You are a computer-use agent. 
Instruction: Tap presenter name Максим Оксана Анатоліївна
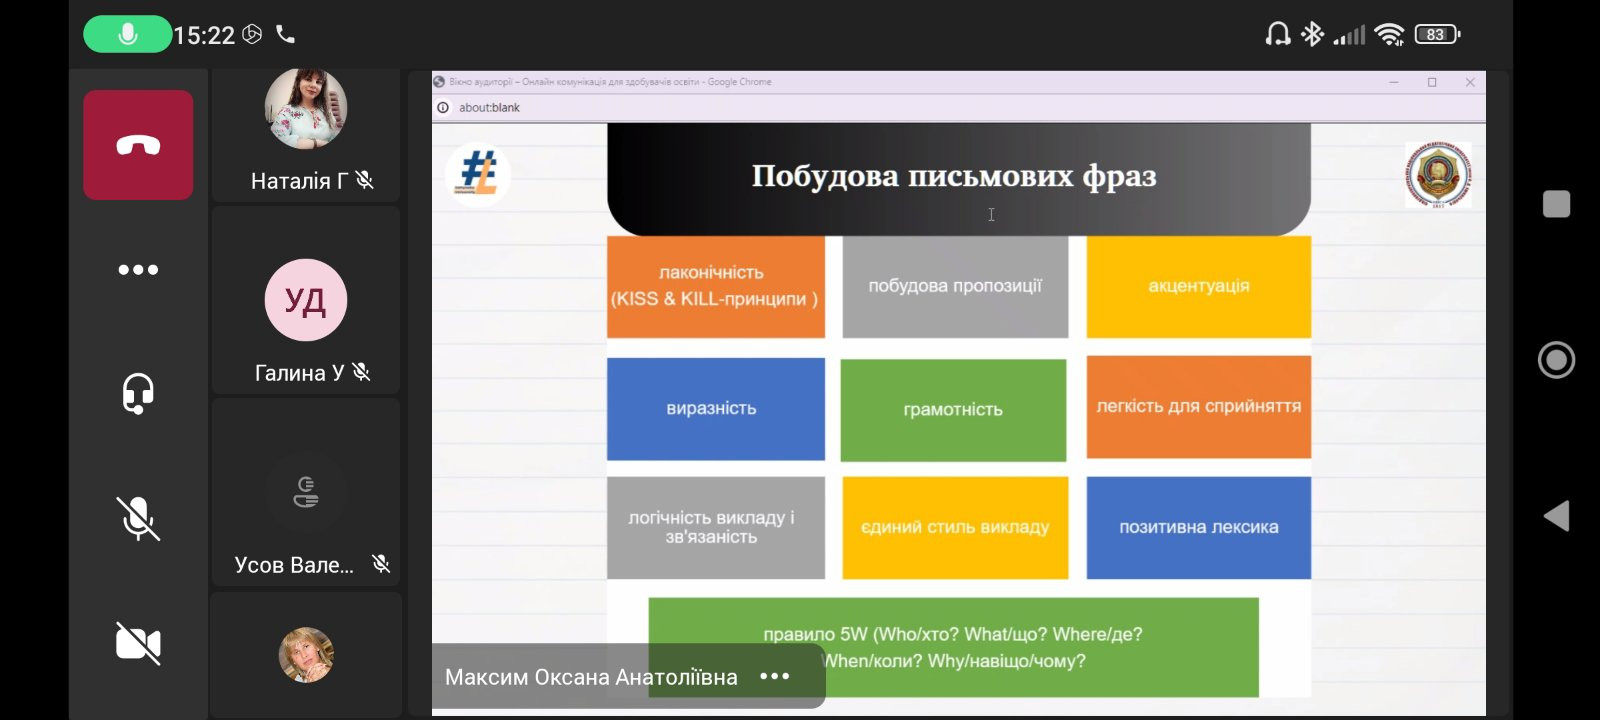tap(591, 677)
